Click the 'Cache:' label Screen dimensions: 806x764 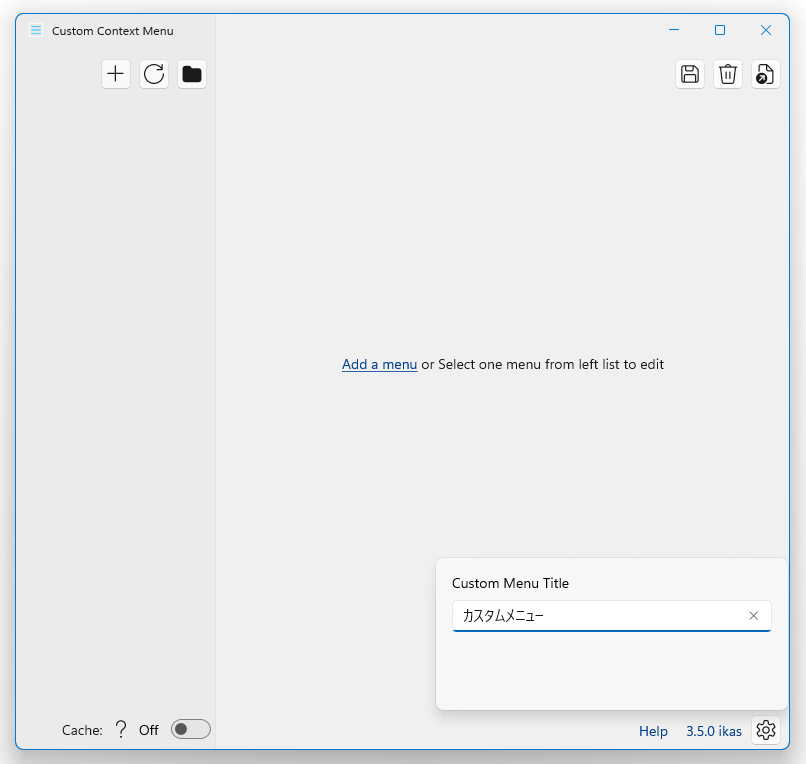(82, 730)
